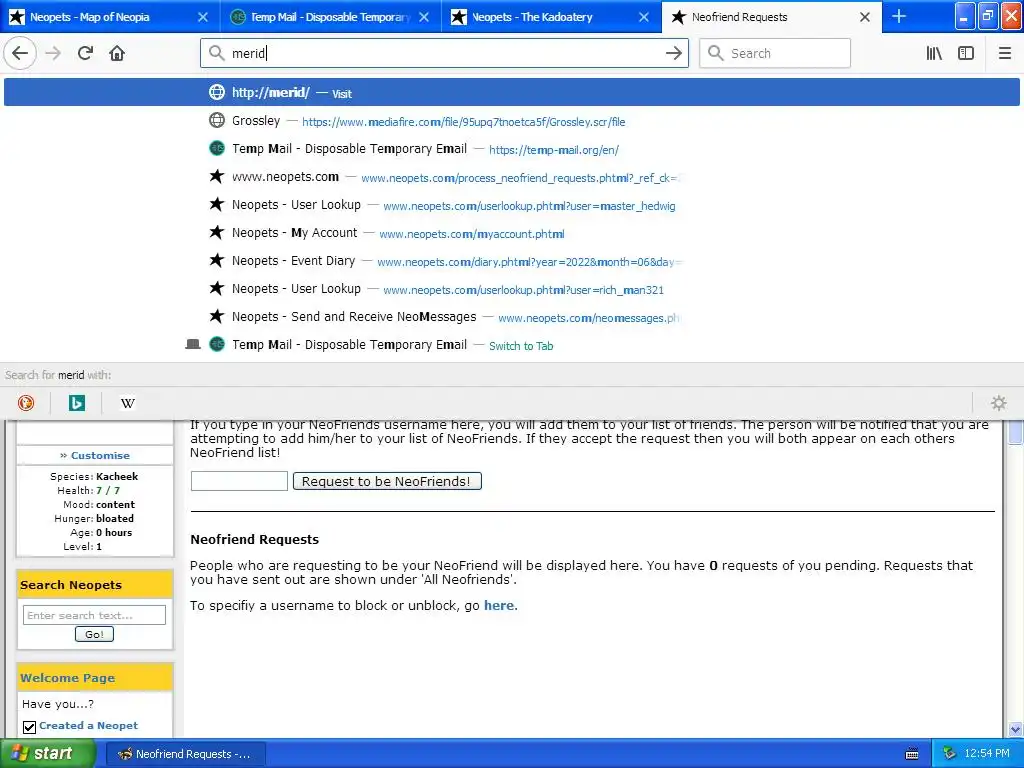Viewport: 1024px width, 768px height.
Task: Open the home page via house icon
Action: point(117,53)
